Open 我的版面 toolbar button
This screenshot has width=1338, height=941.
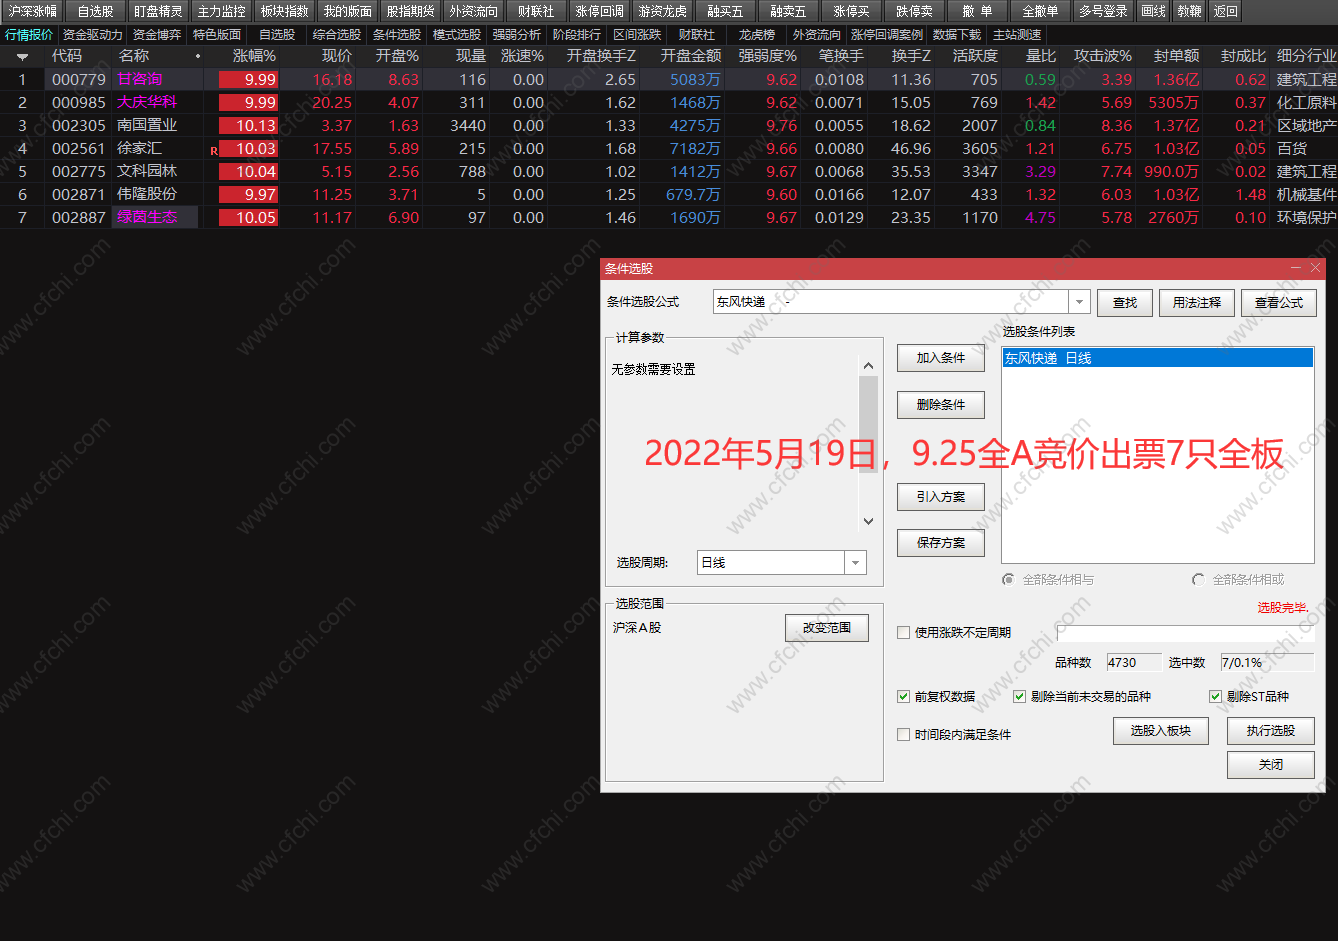point(347,11)
